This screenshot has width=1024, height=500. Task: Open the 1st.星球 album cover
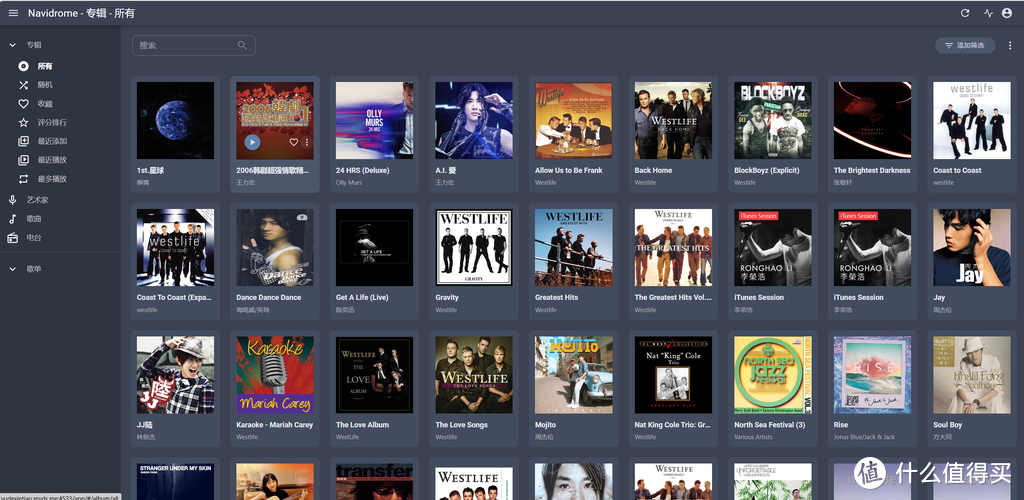[175, 120]
